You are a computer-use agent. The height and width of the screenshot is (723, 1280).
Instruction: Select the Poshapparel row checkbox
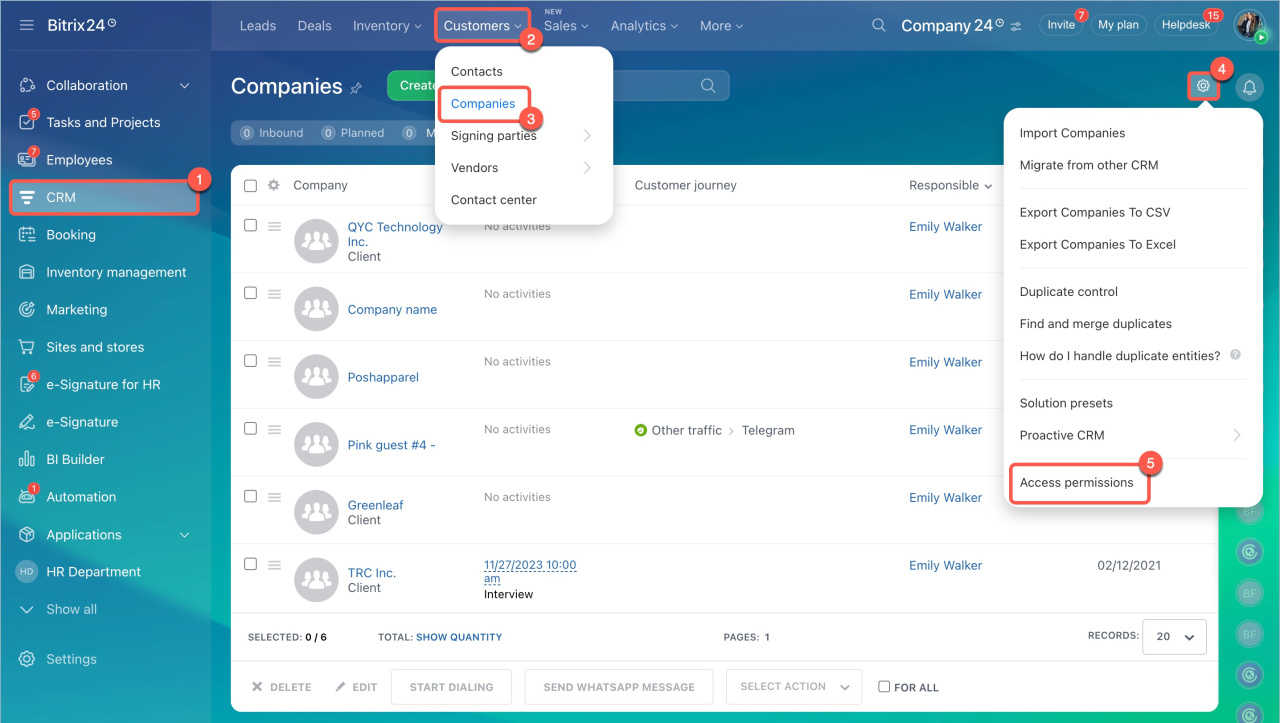pos(251,361)
